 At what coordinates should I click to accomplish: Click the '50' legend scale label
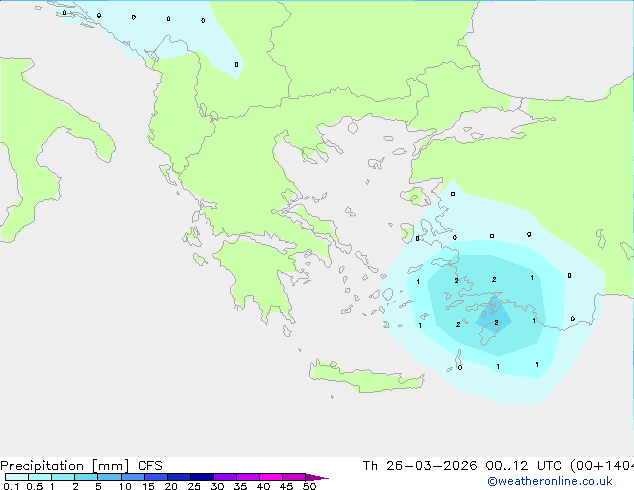[x=309, y=486]
